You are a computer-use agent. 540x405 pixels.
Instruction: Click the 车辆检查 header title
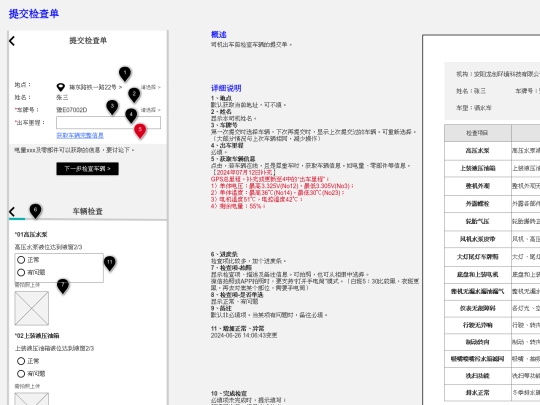click(x=87, y=211)
